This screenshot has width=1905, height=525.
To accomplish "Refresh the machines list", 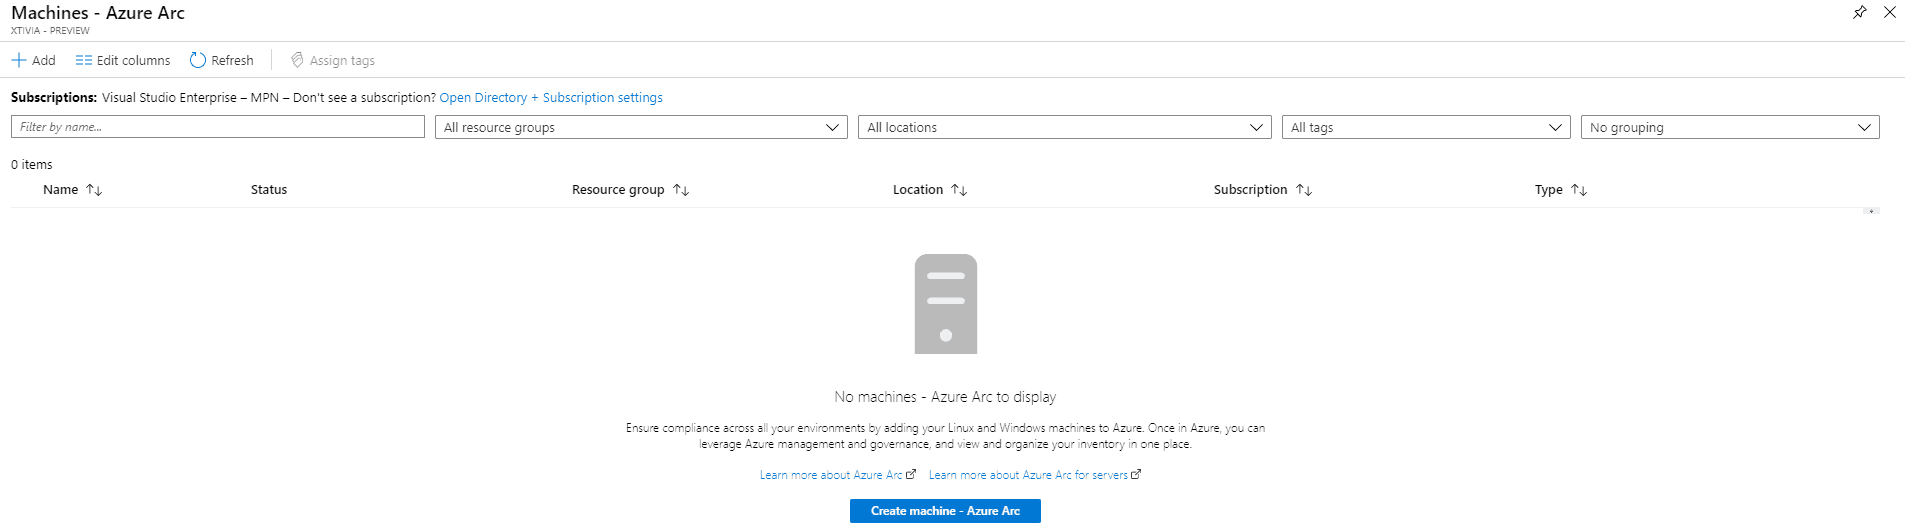I will click(x=222, y=60).
